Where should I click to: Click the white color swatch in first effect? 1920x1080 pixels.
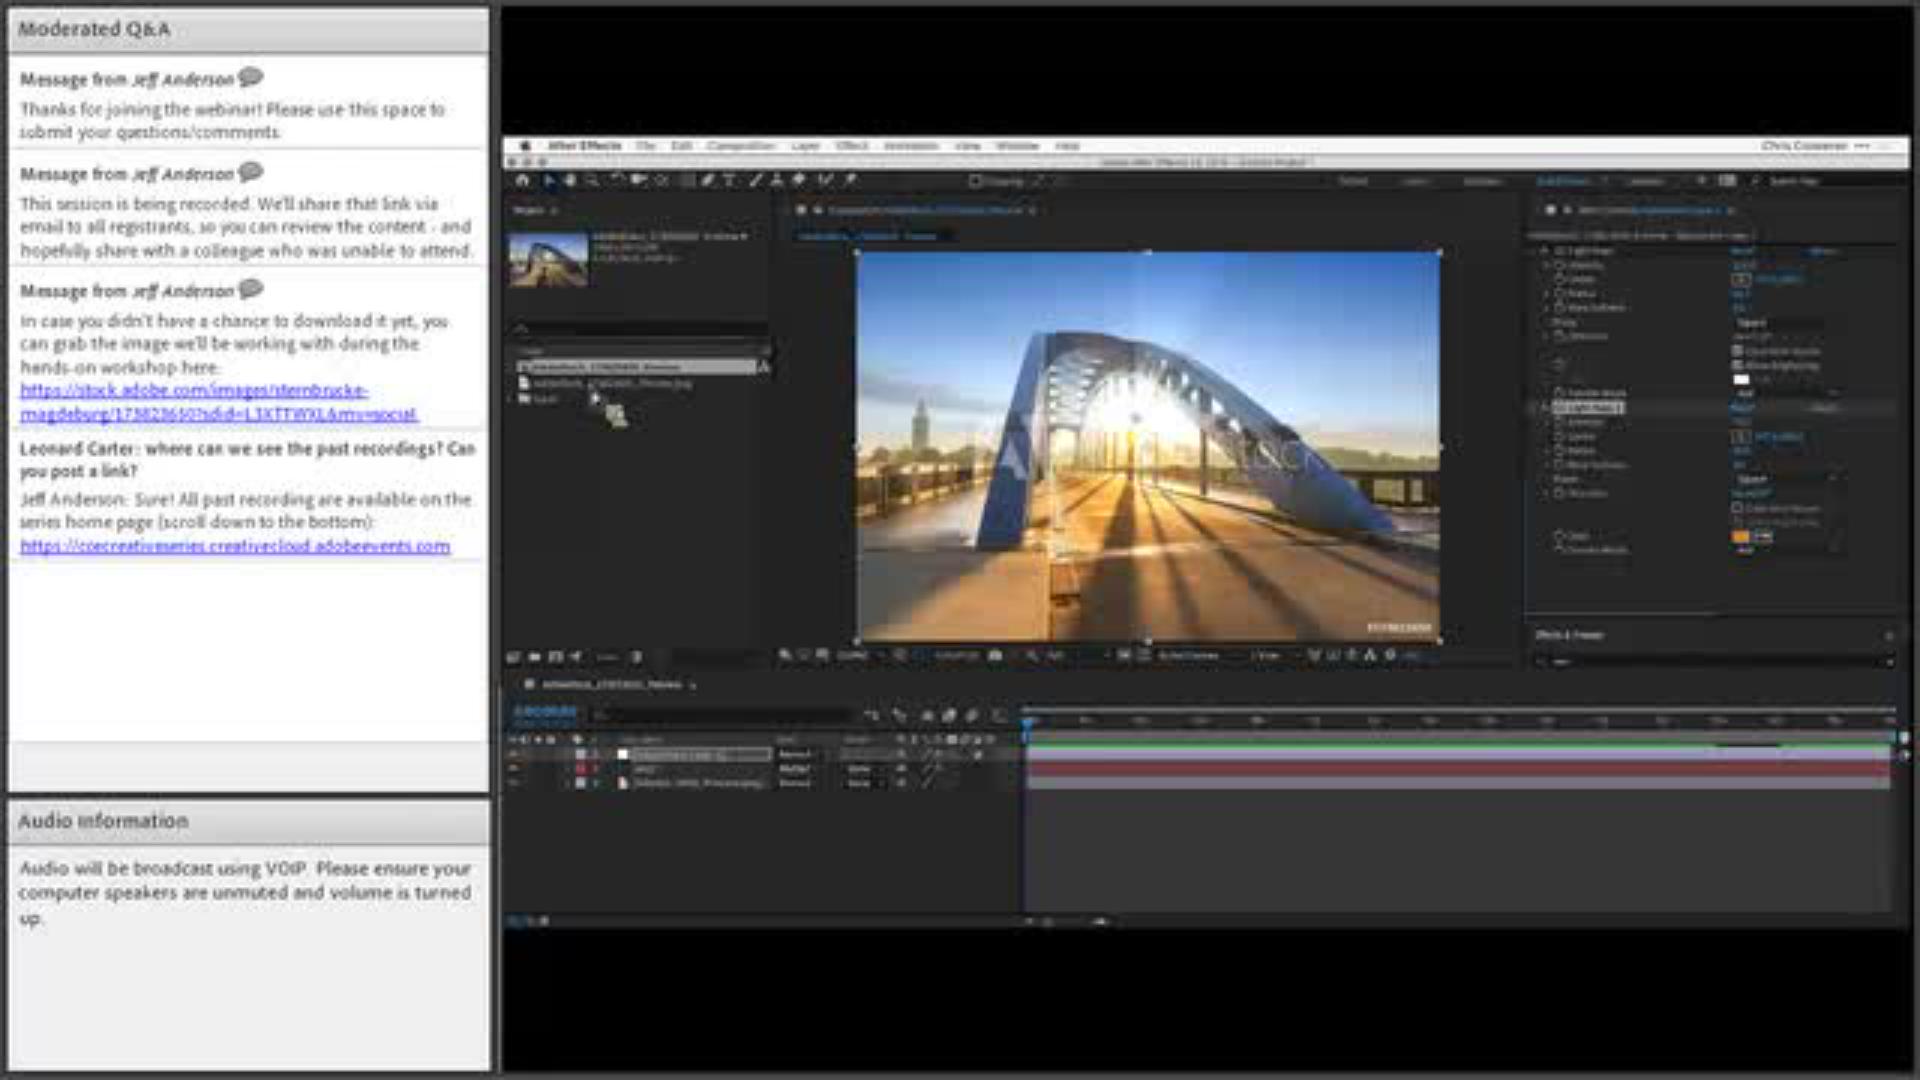tap(1741, 380)
